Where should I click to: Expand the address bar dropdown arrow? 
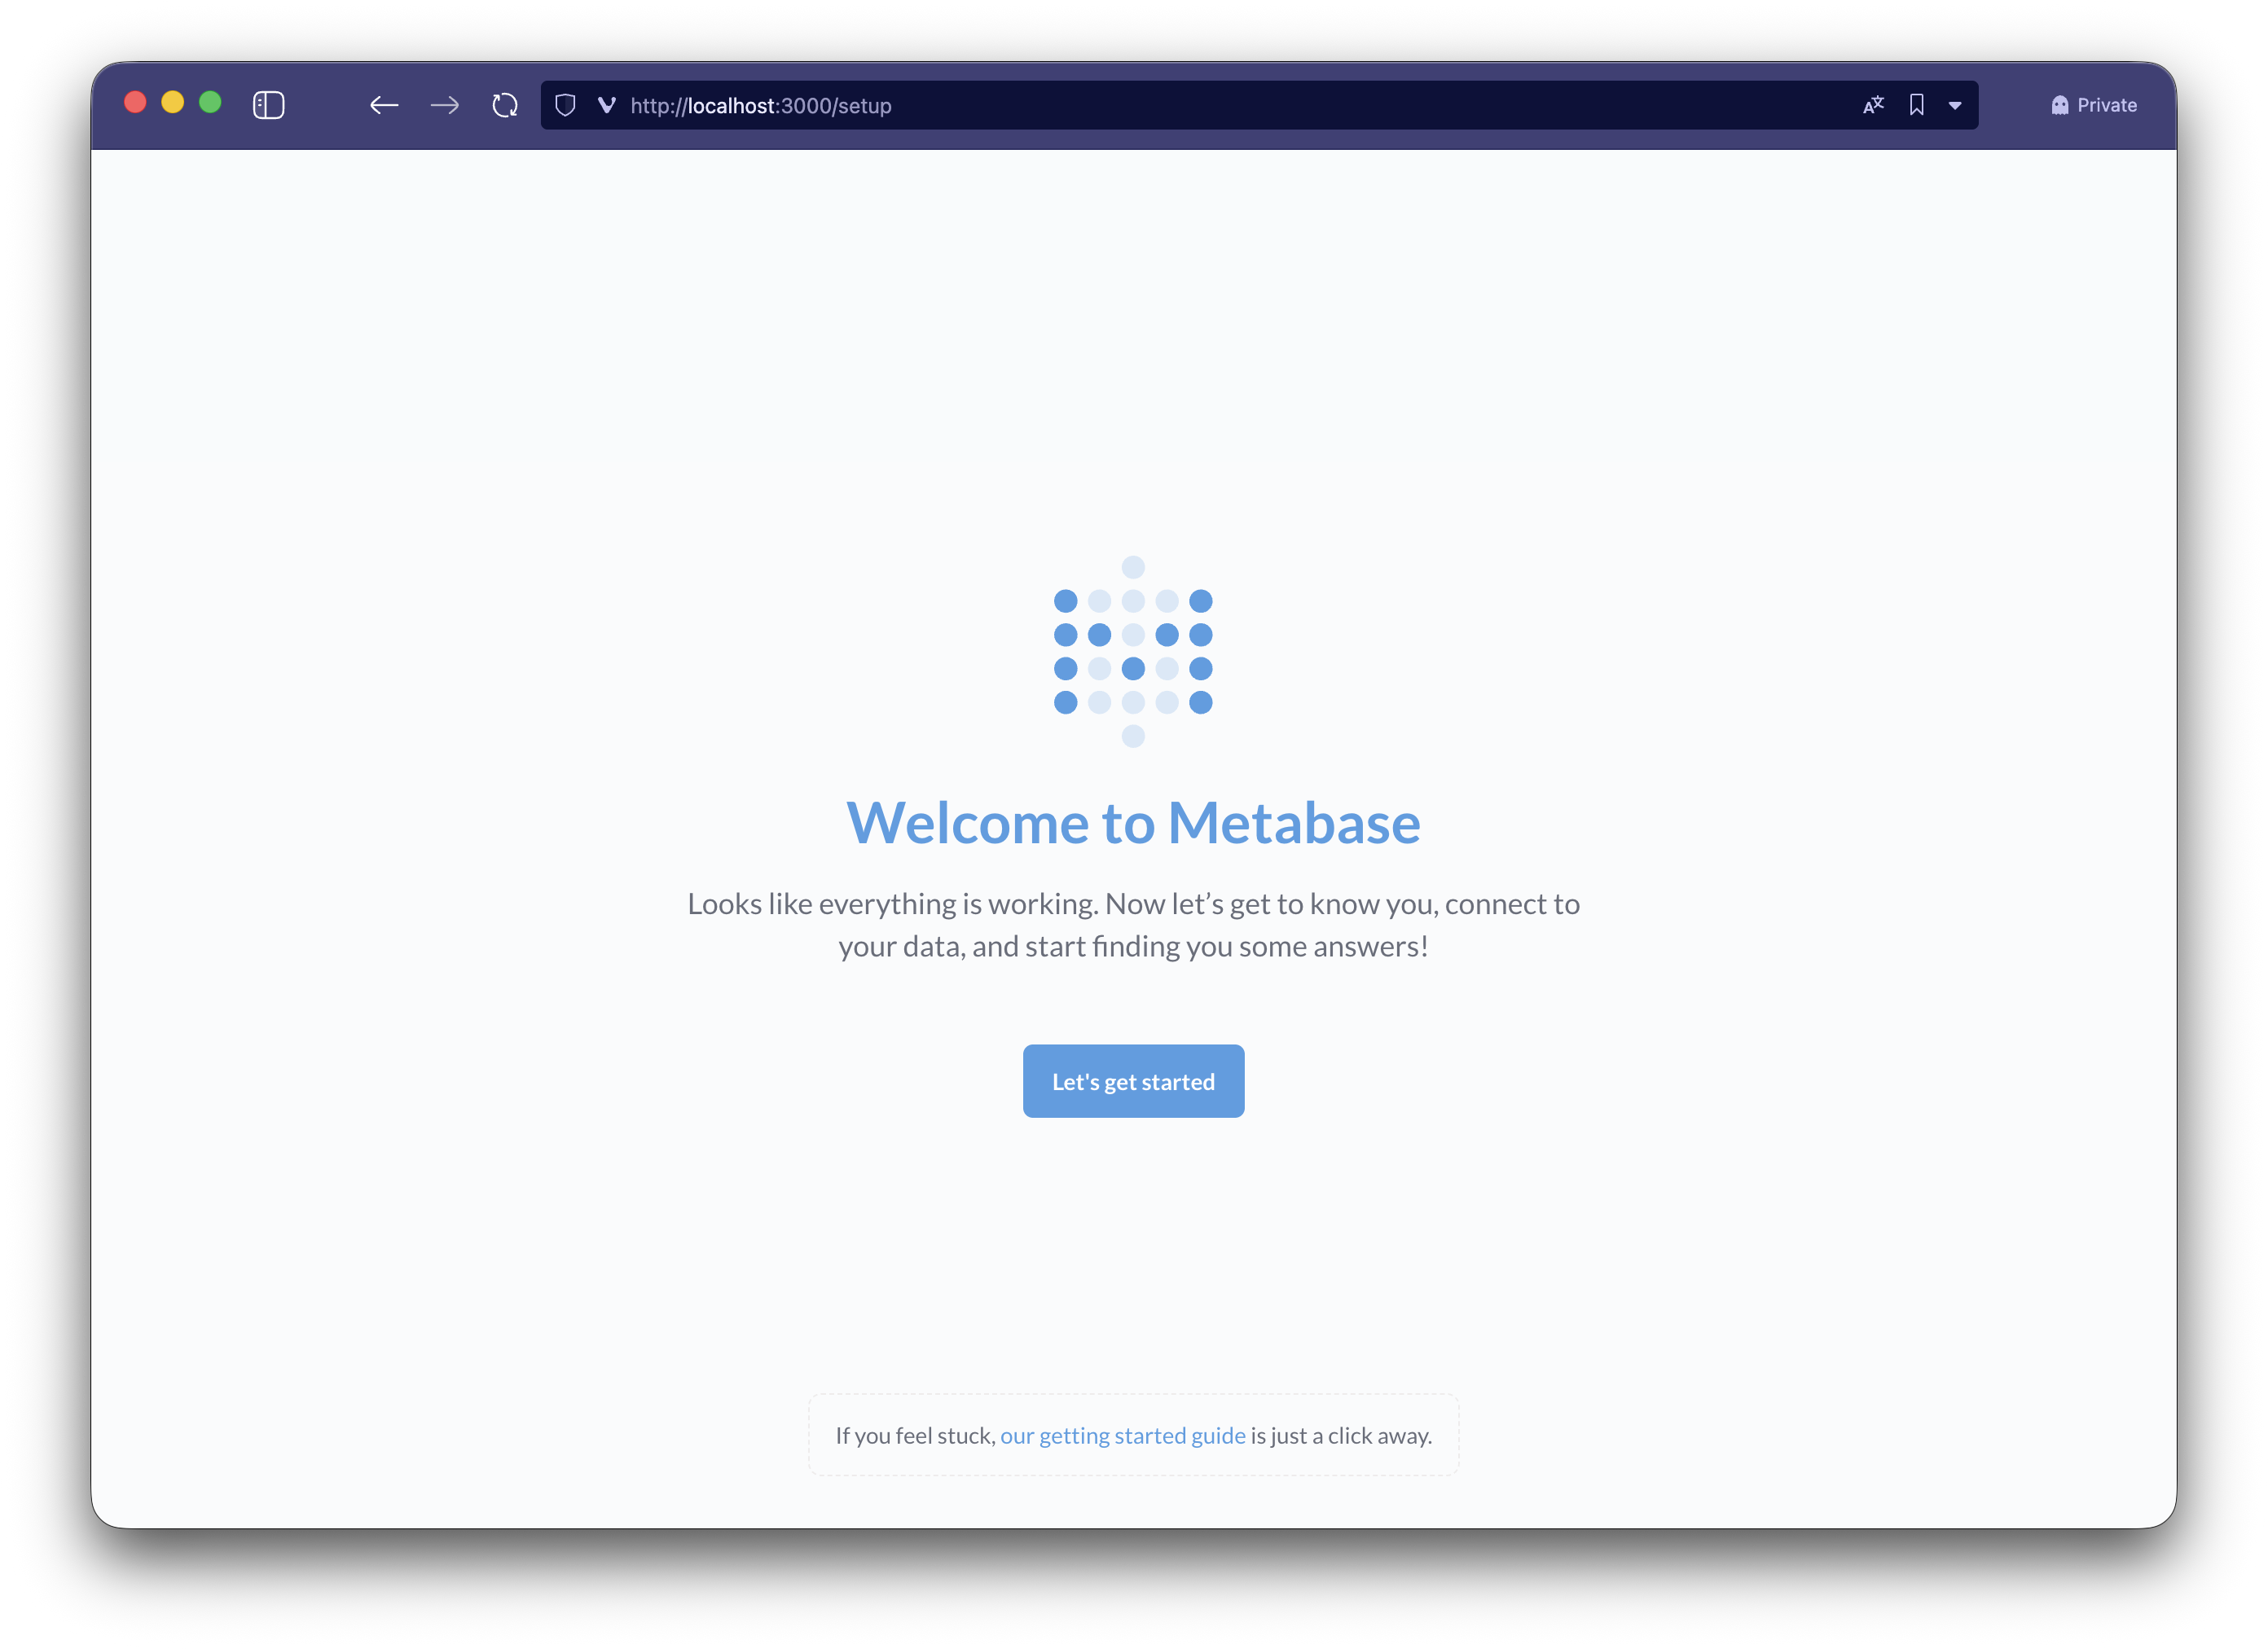(x=1955, y=105)
